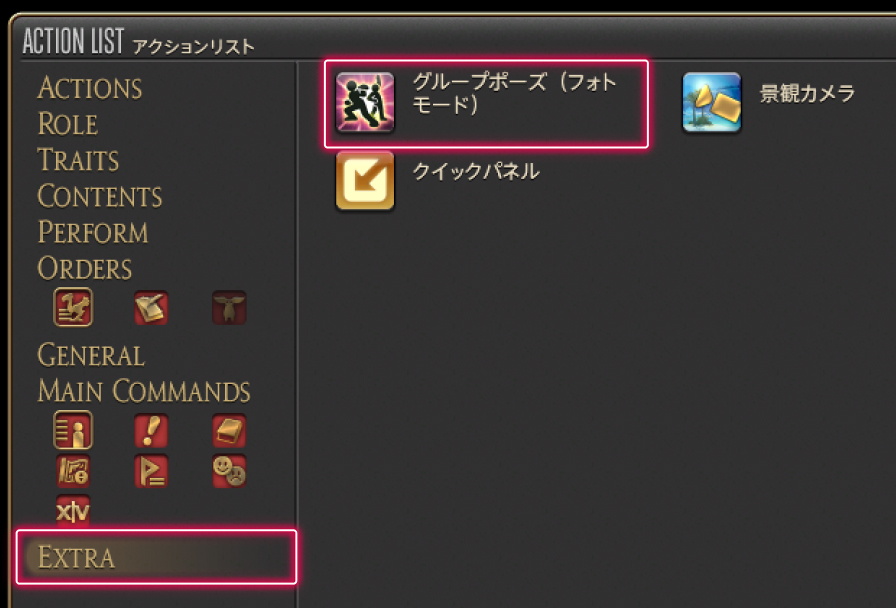
Task: Switch to the Actions category
Action: (x=90, y=89)
